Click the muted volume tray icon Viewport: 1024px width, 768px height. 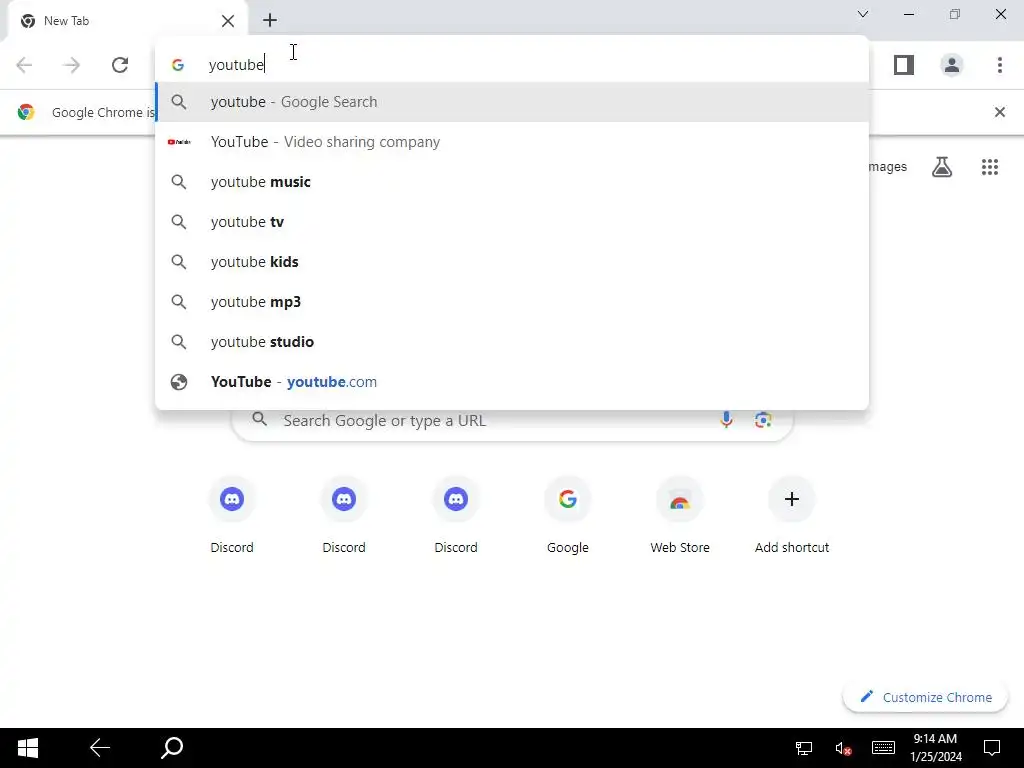pos(843,748)
